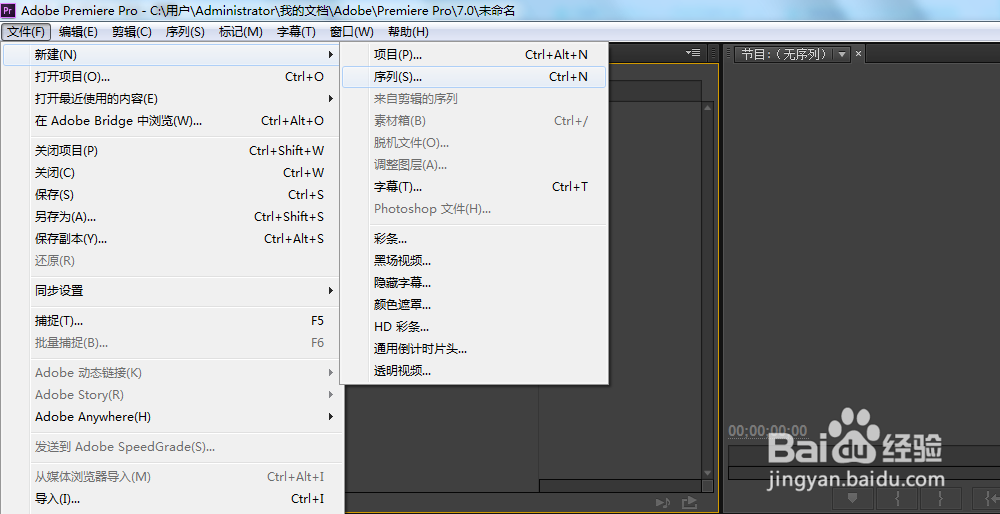Choose 导入(I)... menu item
The image size is (1000, 514).
click(172, 499)
